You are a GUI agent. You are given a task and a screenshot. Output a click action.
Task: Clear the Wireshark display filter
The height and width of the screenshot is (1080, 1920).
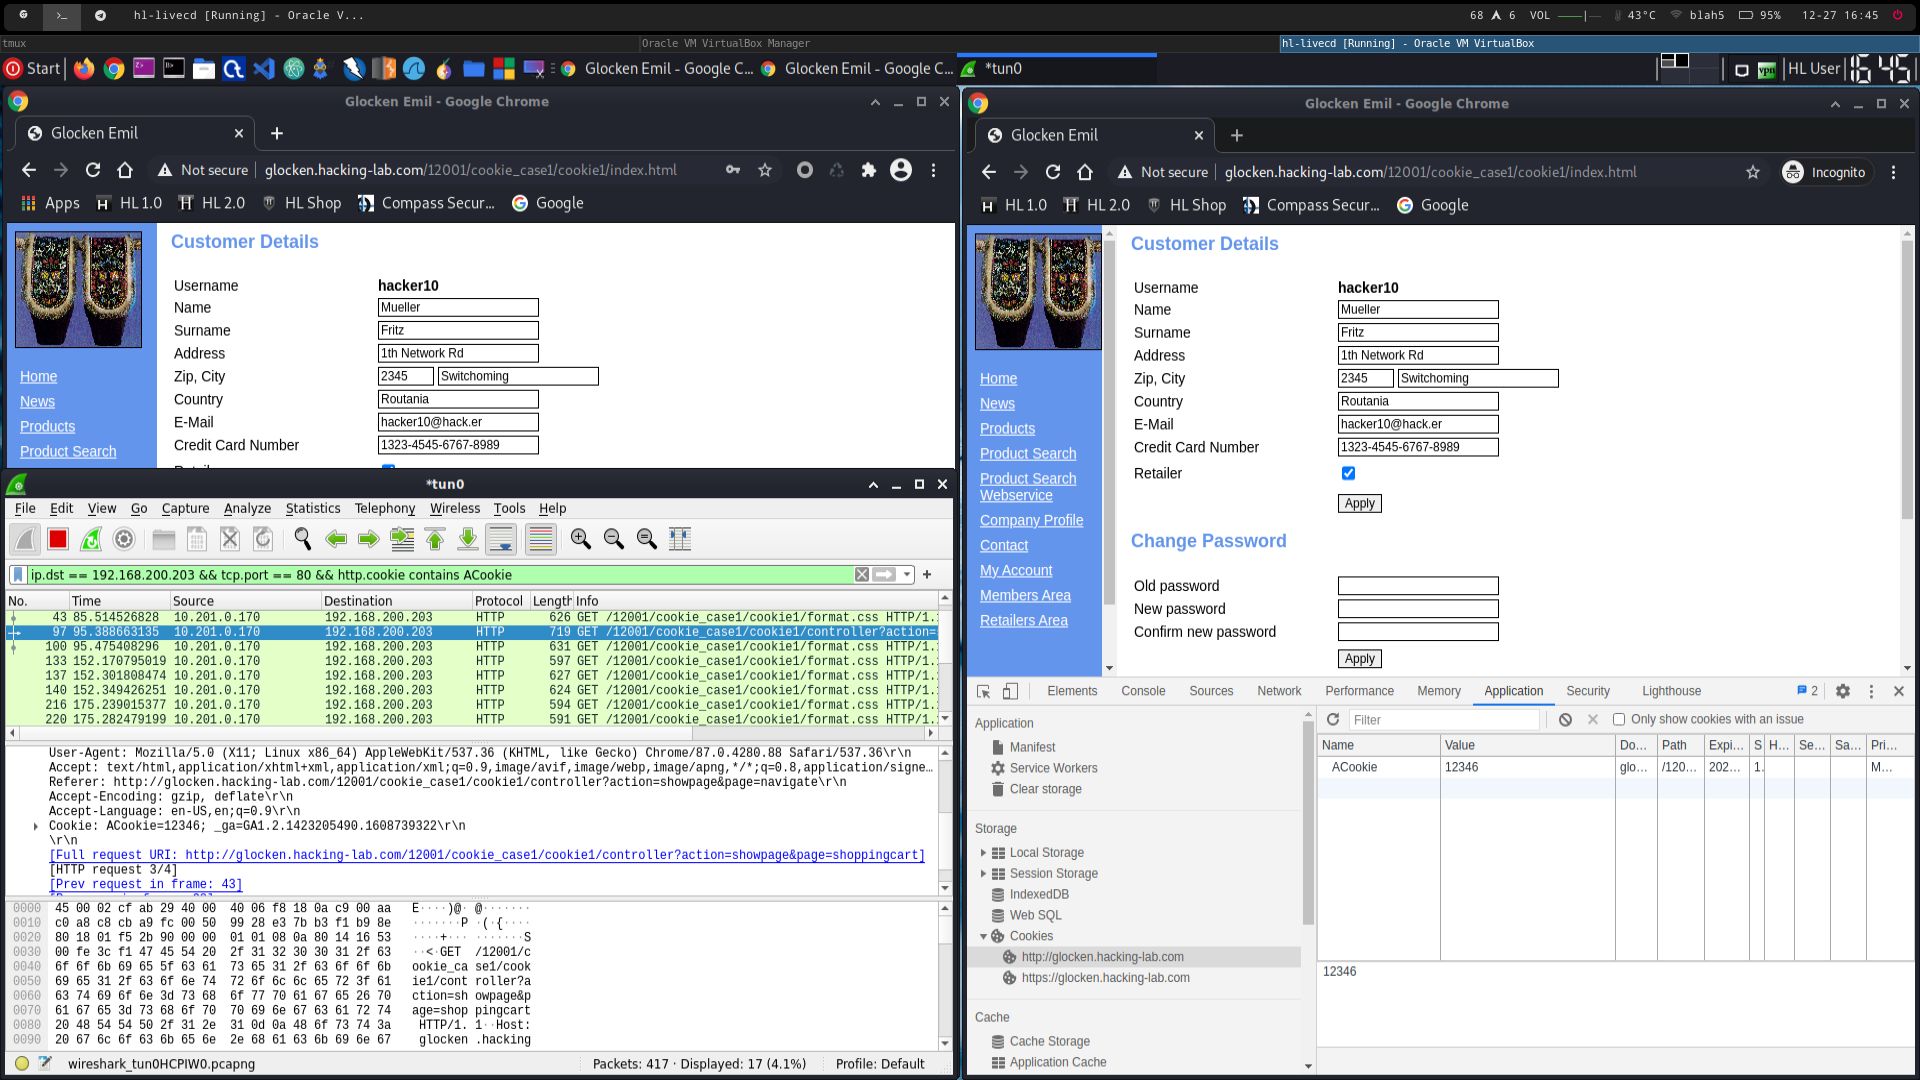(861, 575)
